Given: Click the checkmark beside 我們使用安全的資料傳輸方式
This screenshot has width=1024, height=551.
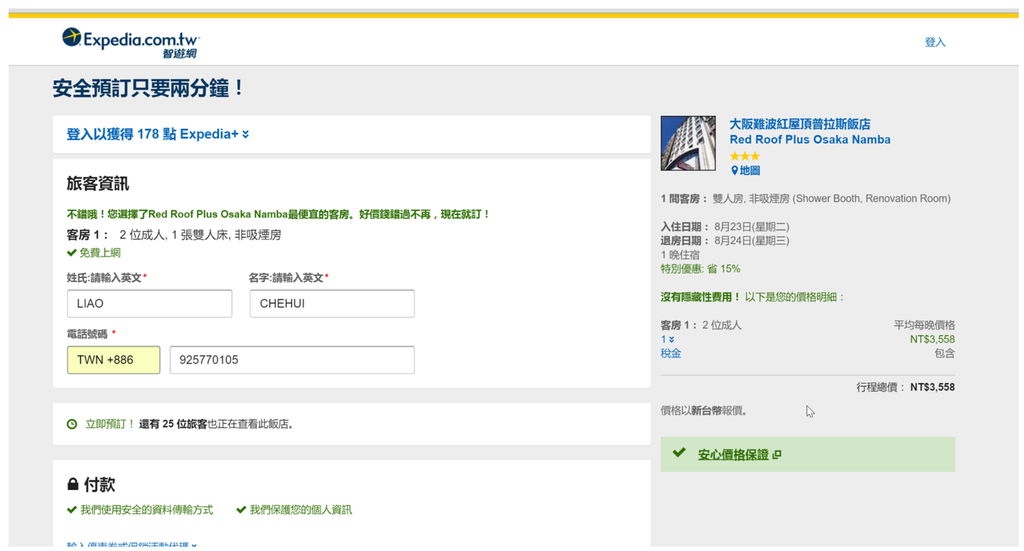Looking at the screenshot, I should (71, 510).
